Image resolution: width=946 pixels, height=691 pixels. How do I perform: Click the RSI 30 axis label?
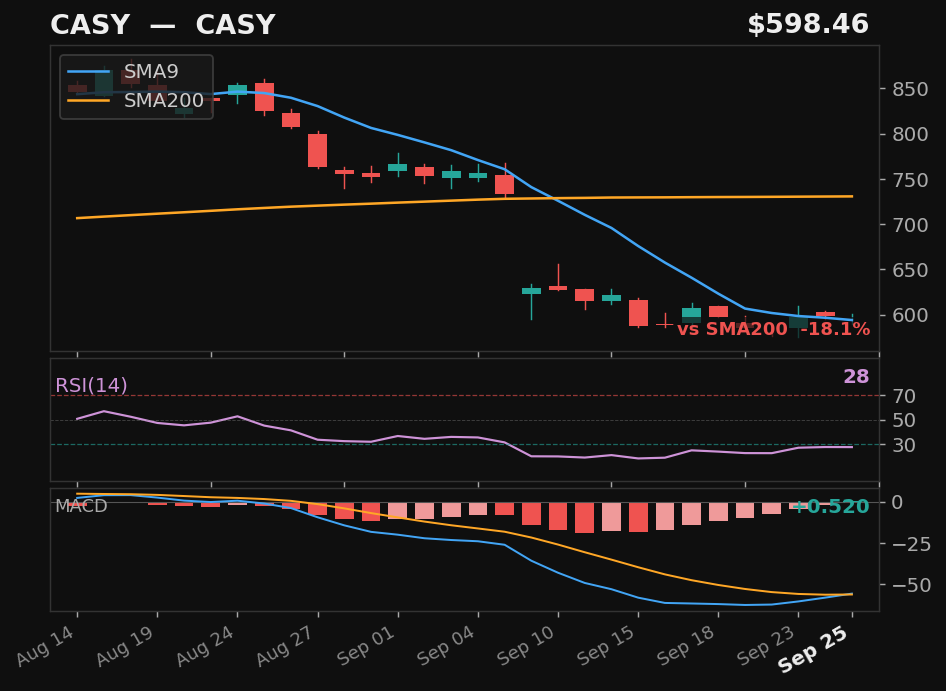(x=904, y=445)
